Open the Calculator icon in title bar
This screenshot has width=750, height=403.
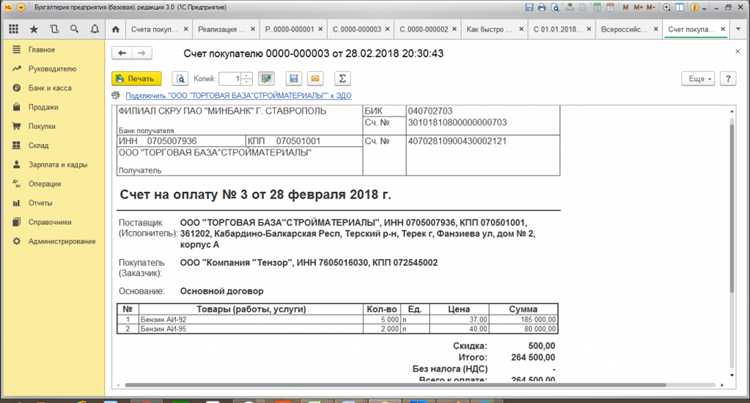(x=597, y=7)
